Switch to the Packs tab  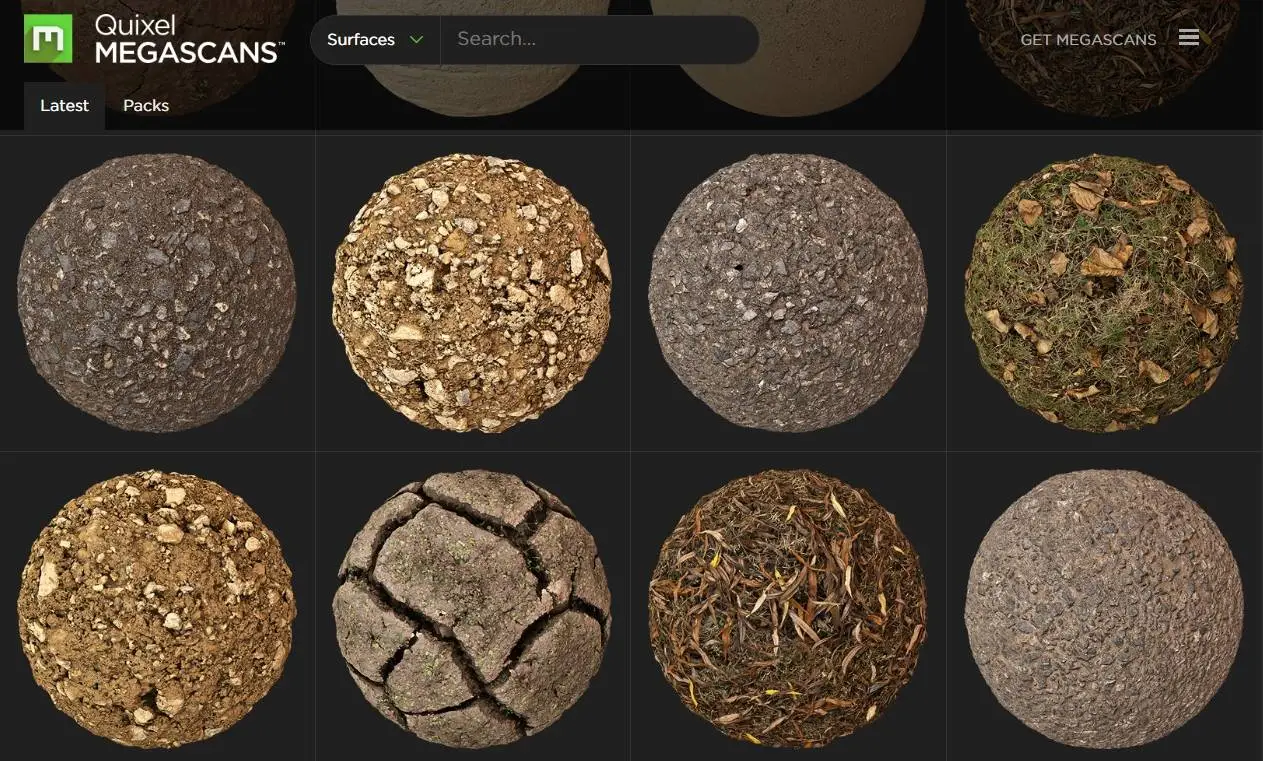(146, 106)
